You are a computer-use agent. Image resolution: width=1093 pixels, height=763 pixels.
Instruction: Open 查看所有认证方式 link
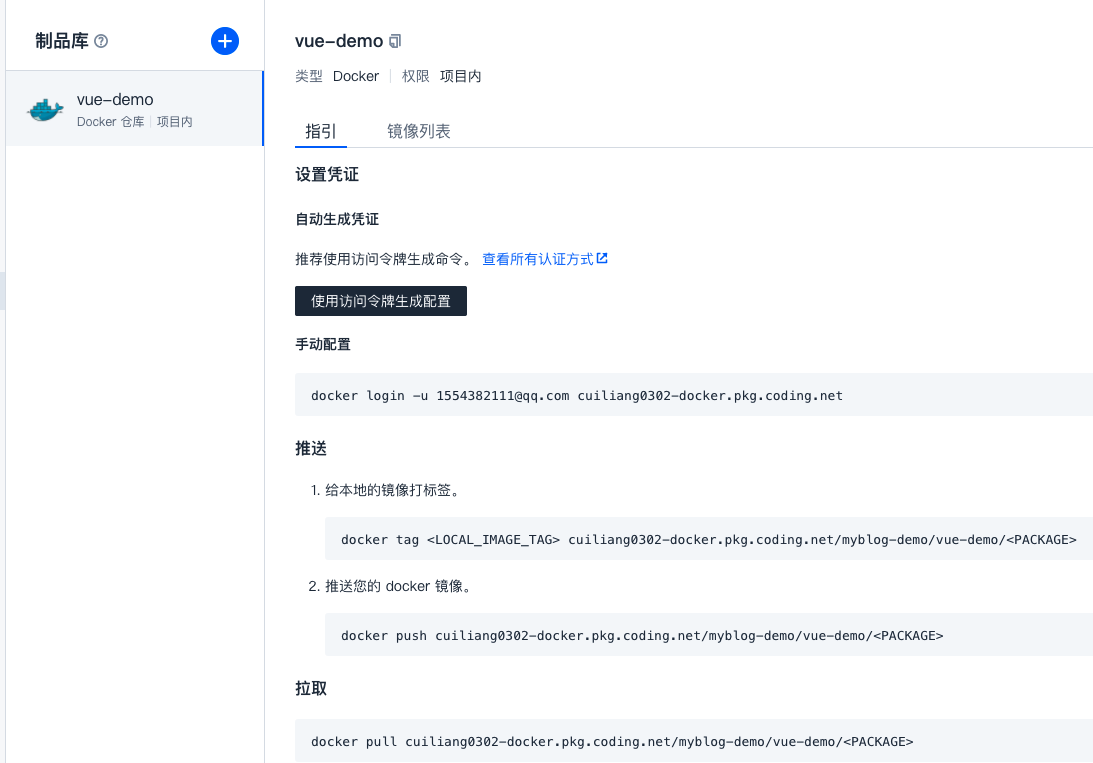537,259
